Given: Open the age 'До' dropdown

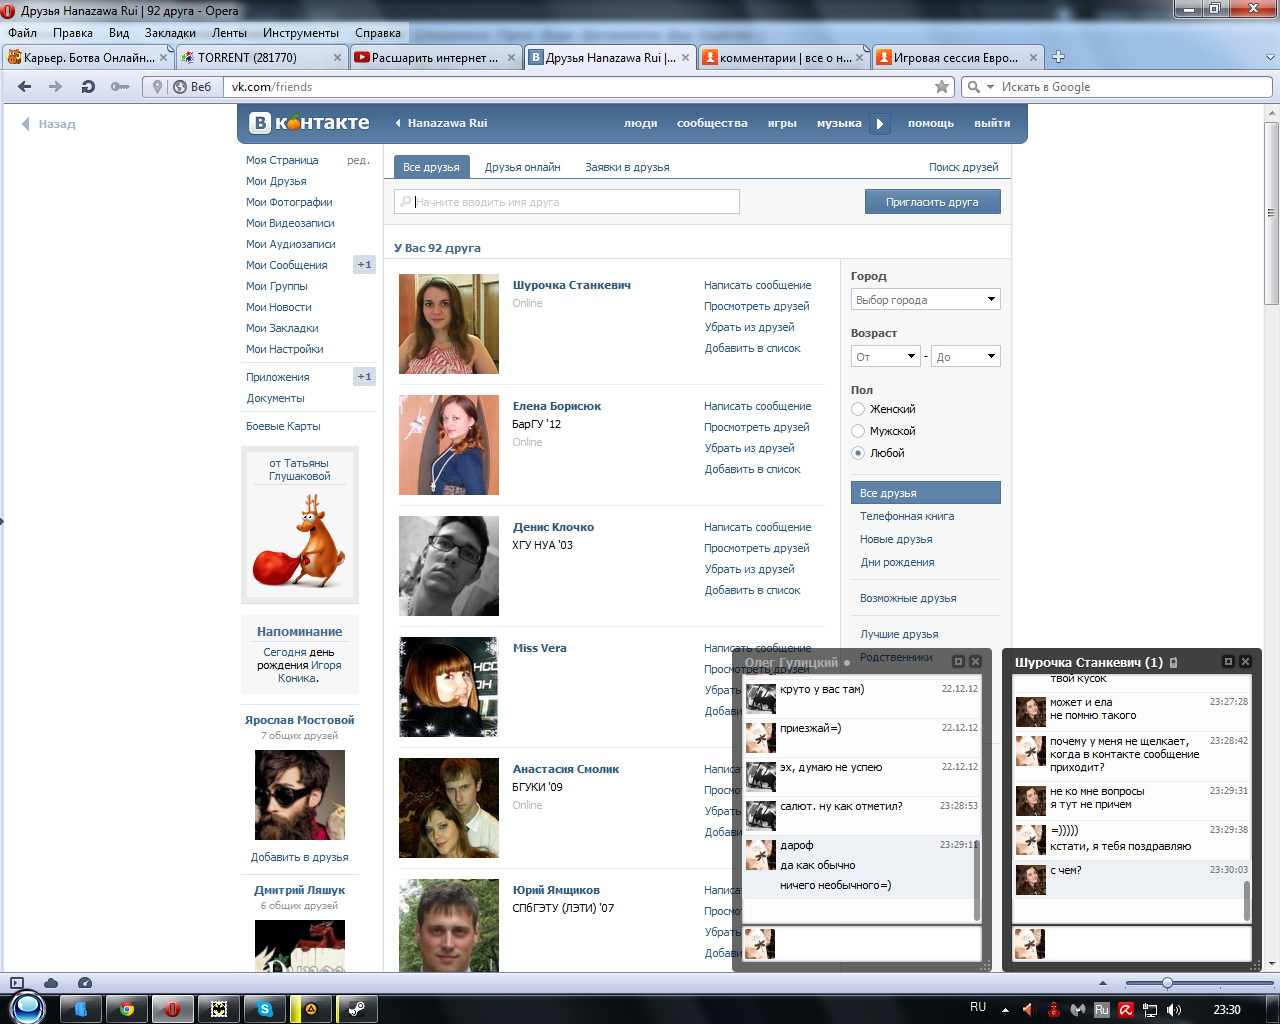Looking at the screenshot, I should [x=966, y=356].
